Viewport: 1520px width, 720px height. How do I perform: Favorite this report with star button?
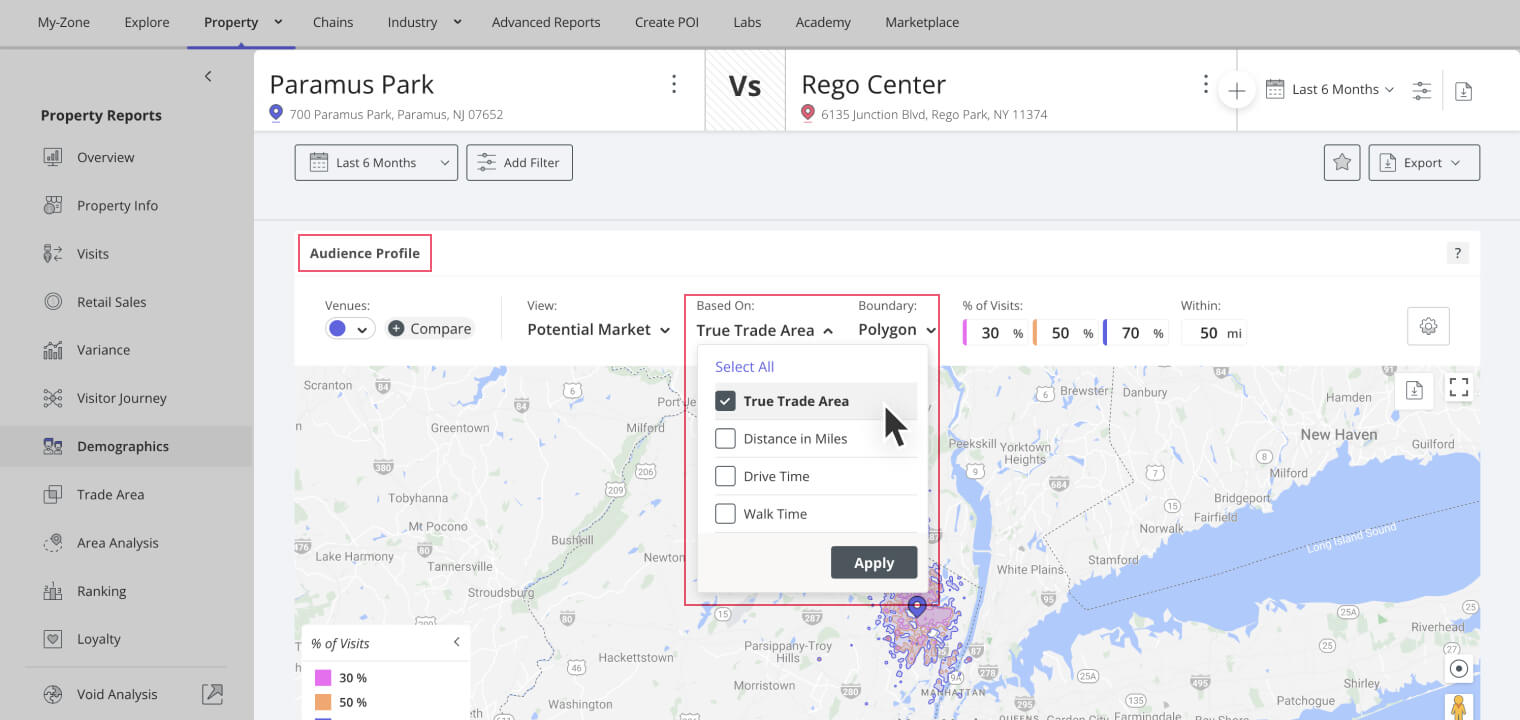click(1342, 163)
